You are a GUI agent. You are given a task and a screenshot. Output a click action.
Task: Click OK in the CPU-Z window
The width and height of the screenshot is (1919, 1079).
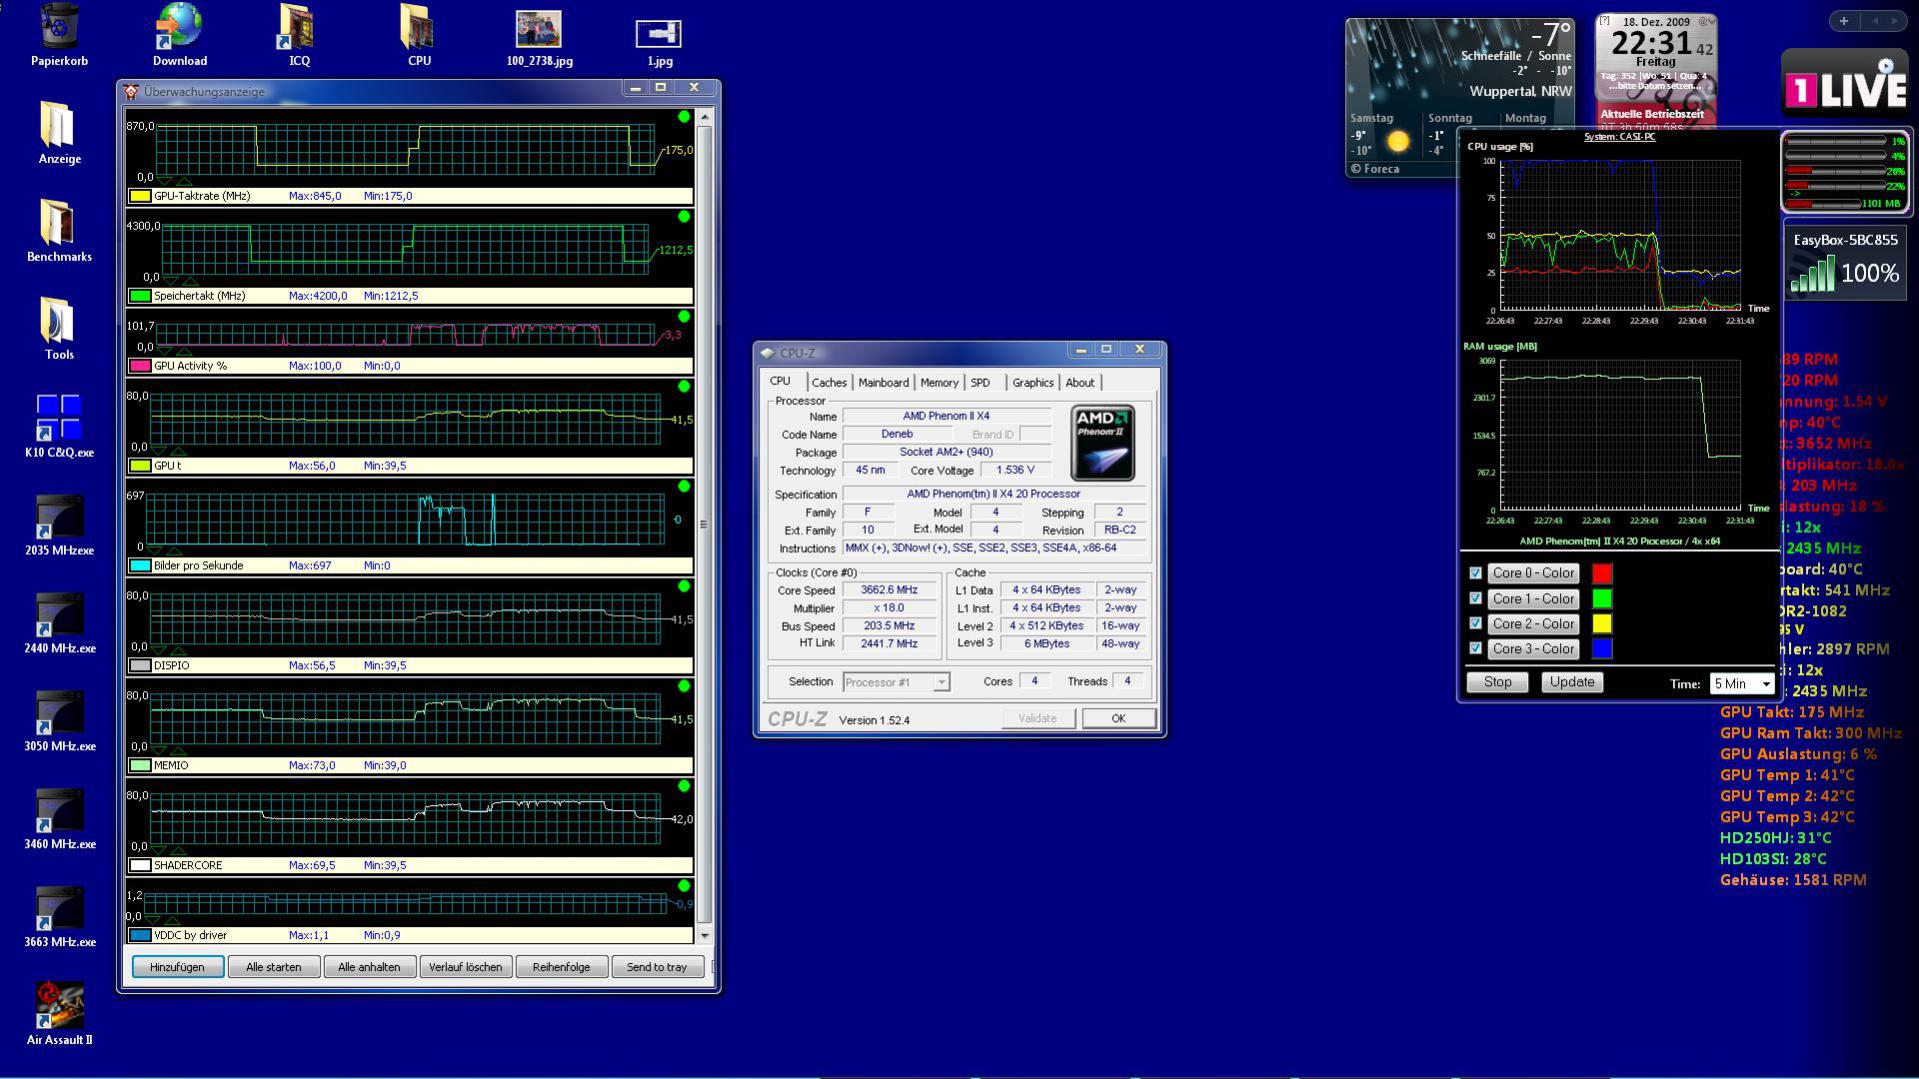pyautogui.click(x=1118, y=718)
